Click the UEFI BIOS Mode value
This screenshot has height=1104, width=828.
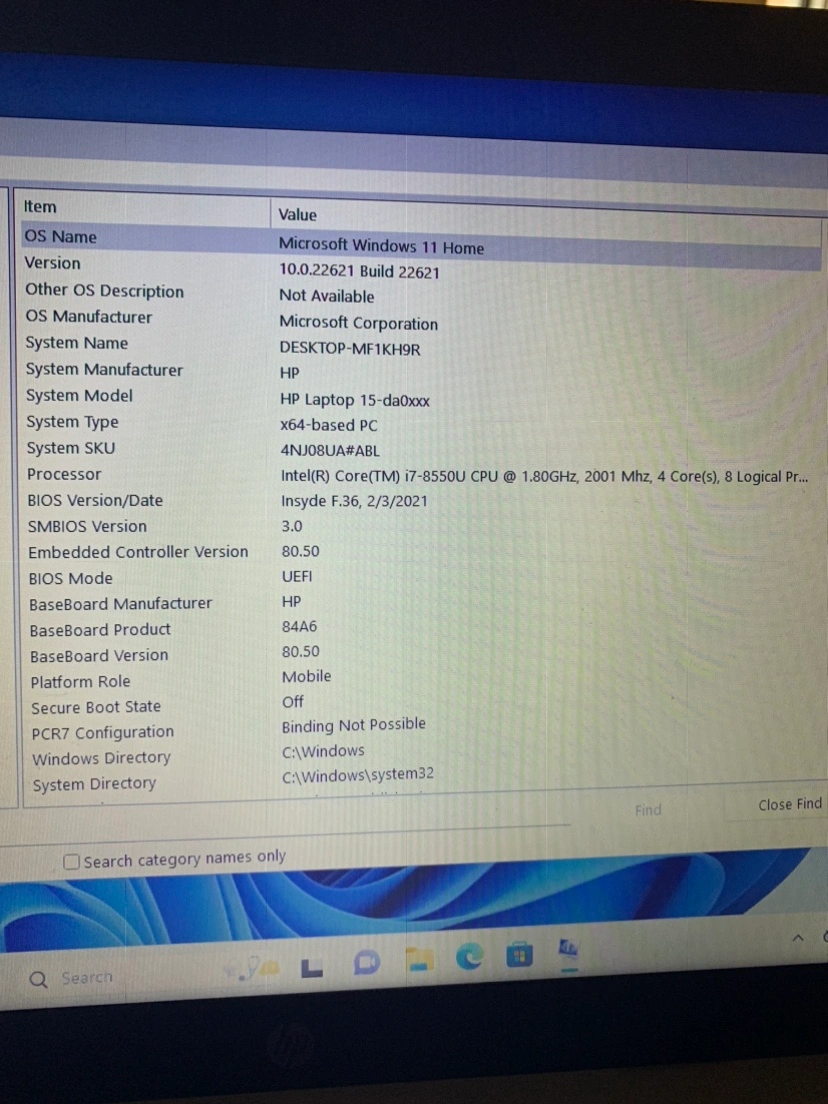click(297, 576)
